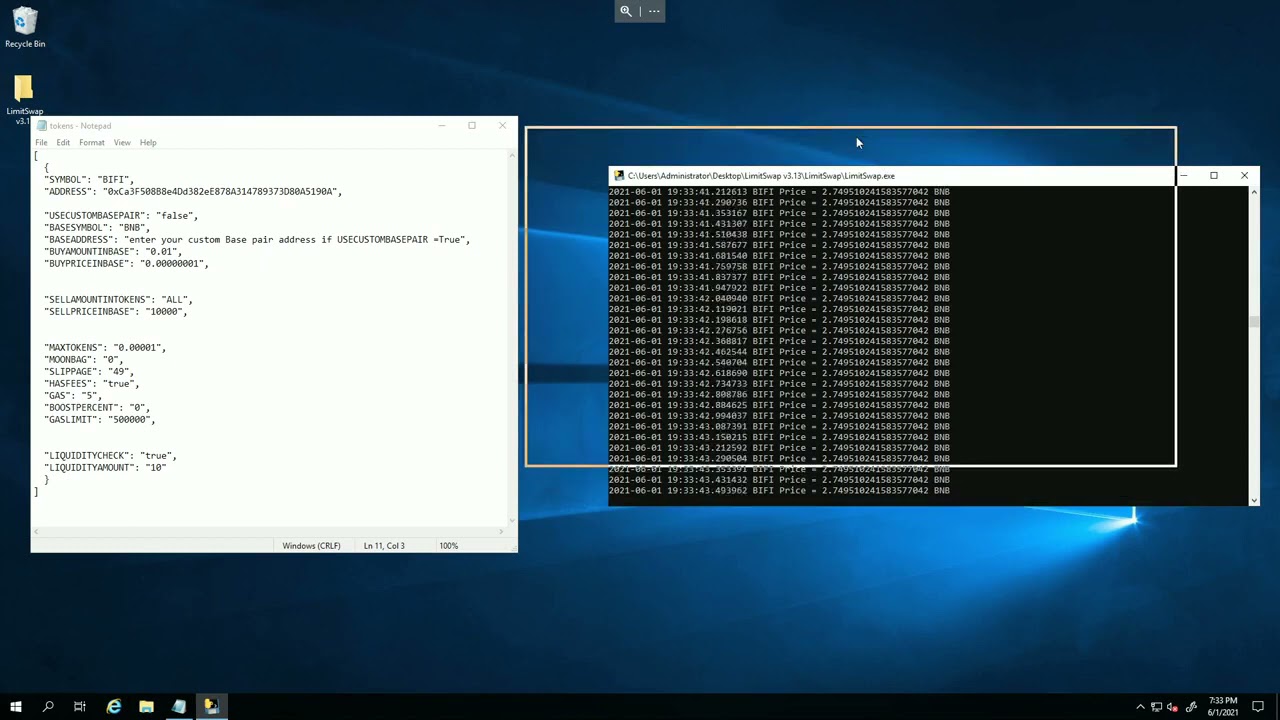
Task: Click the LimitSwap.exe path in console title
Action: (x=761, y=176)
